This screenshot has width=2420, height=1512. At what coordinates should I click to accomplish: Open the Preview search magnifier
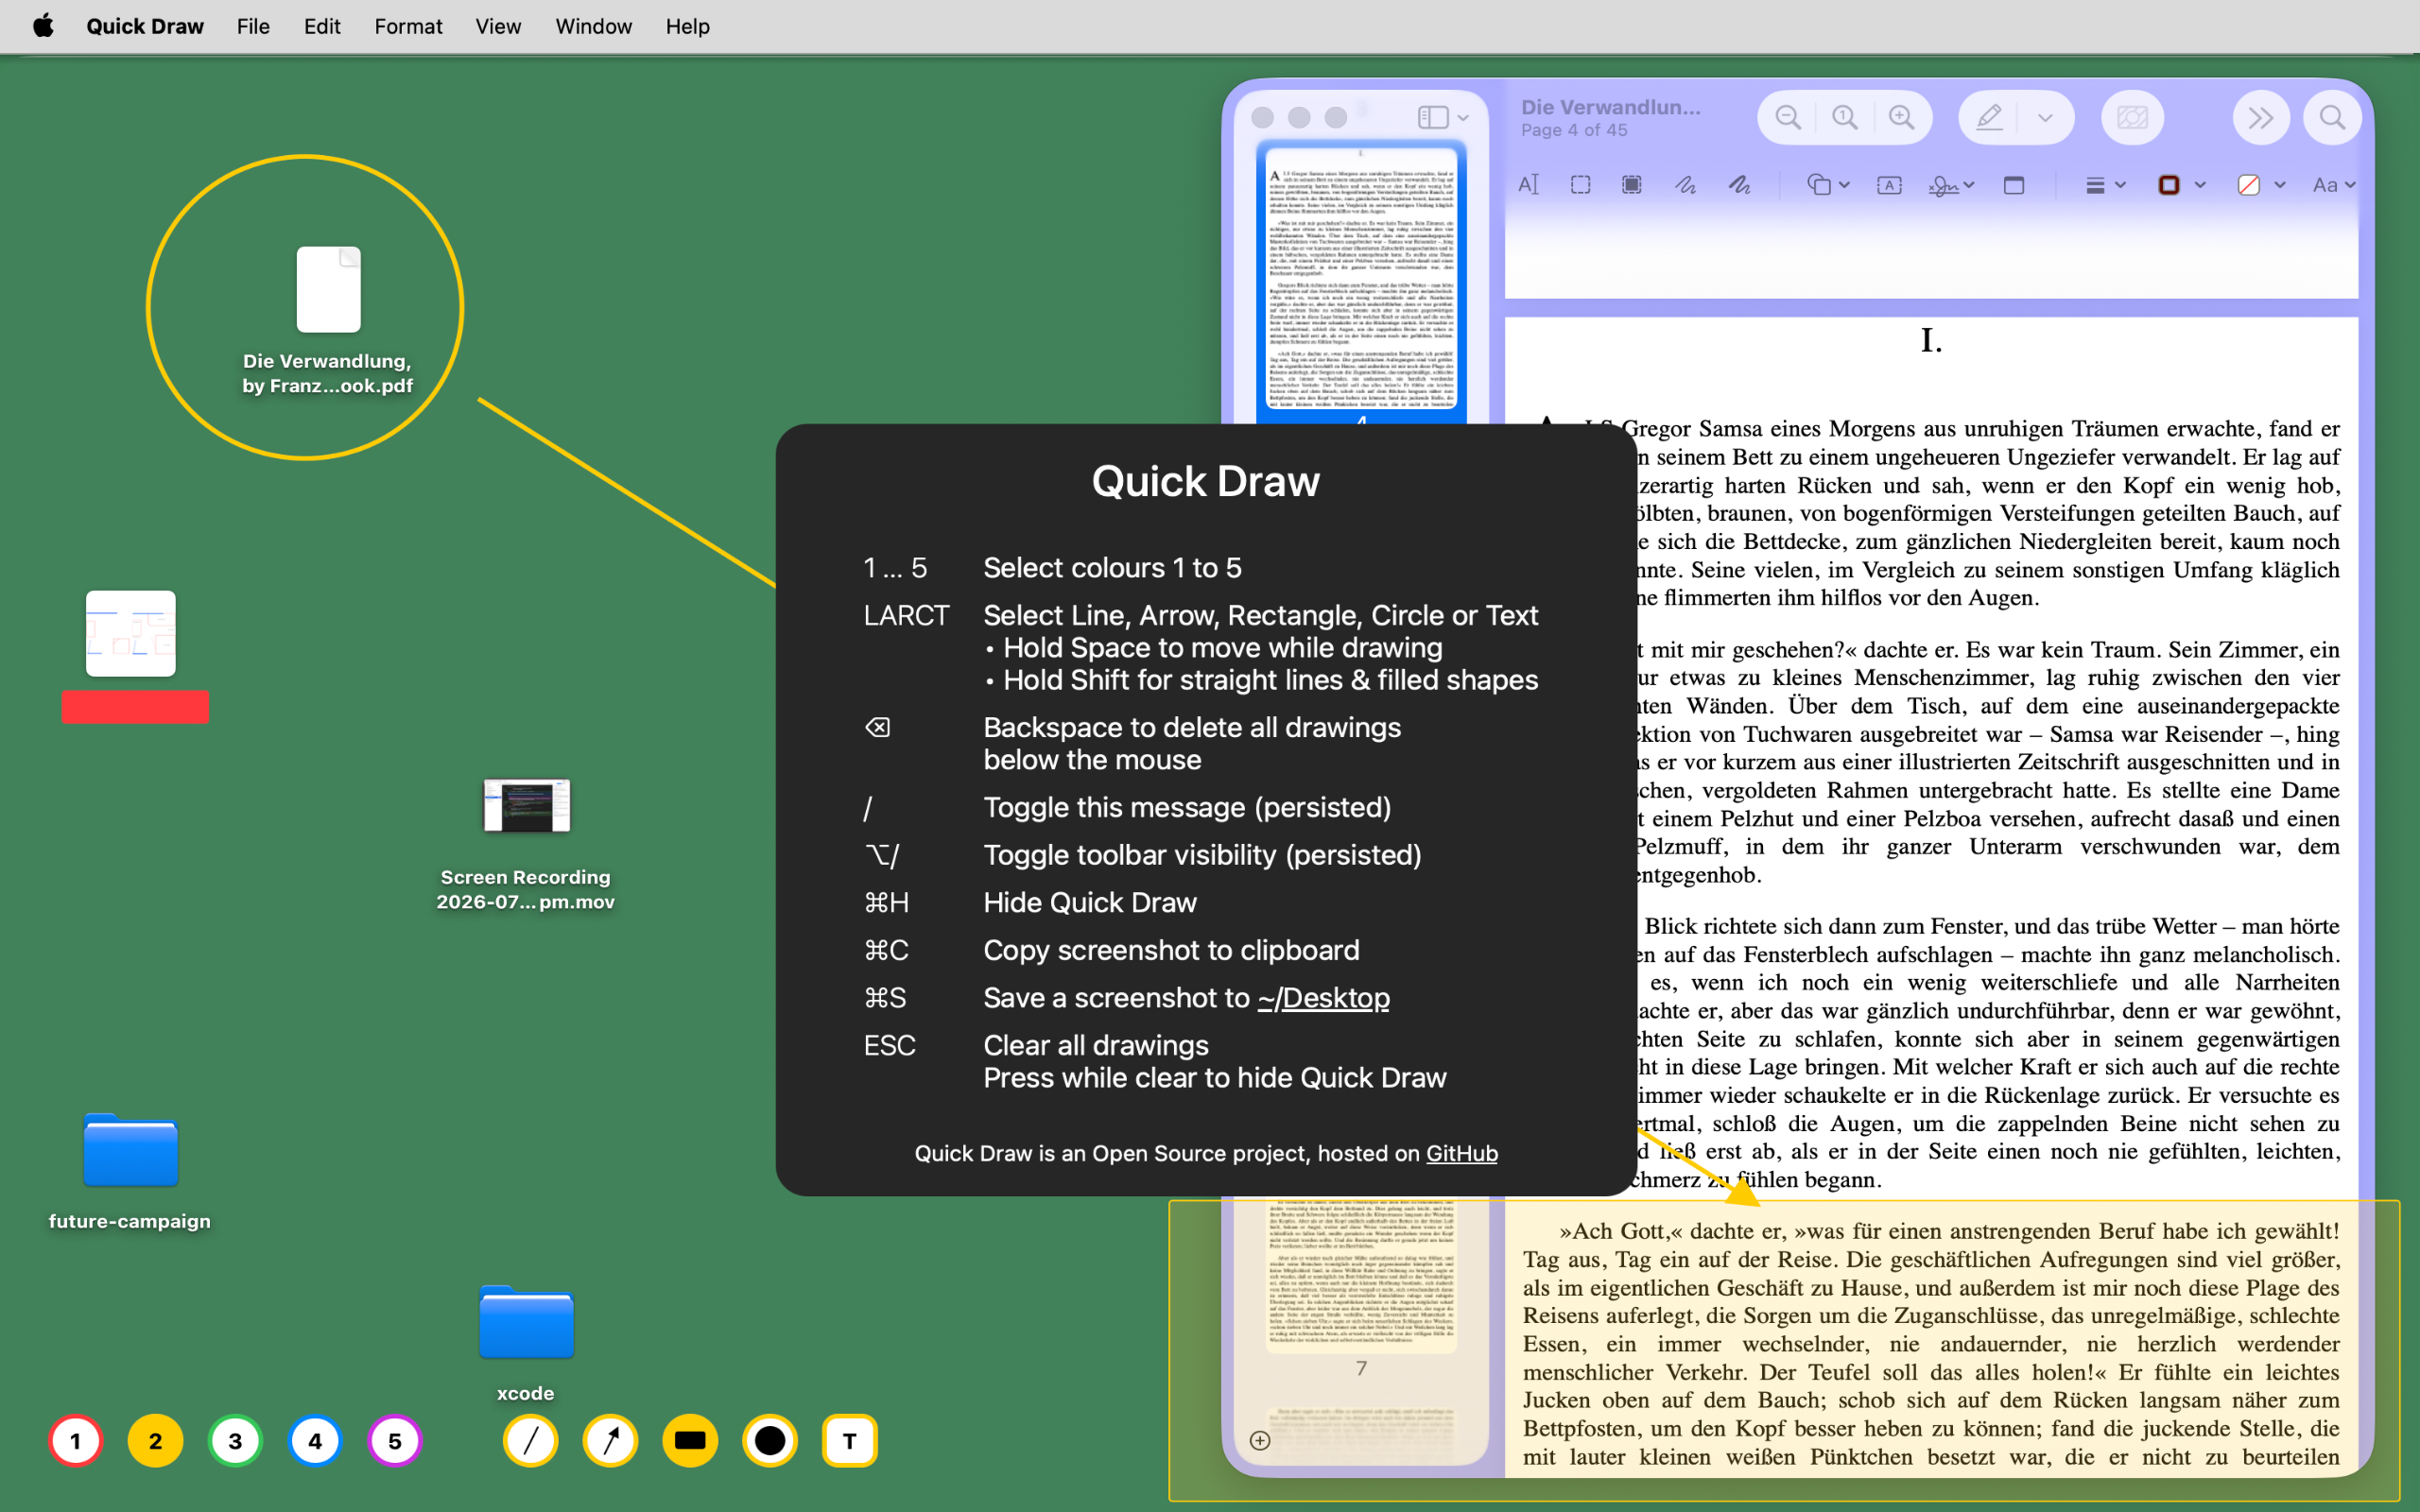[x=2332, y=118]
